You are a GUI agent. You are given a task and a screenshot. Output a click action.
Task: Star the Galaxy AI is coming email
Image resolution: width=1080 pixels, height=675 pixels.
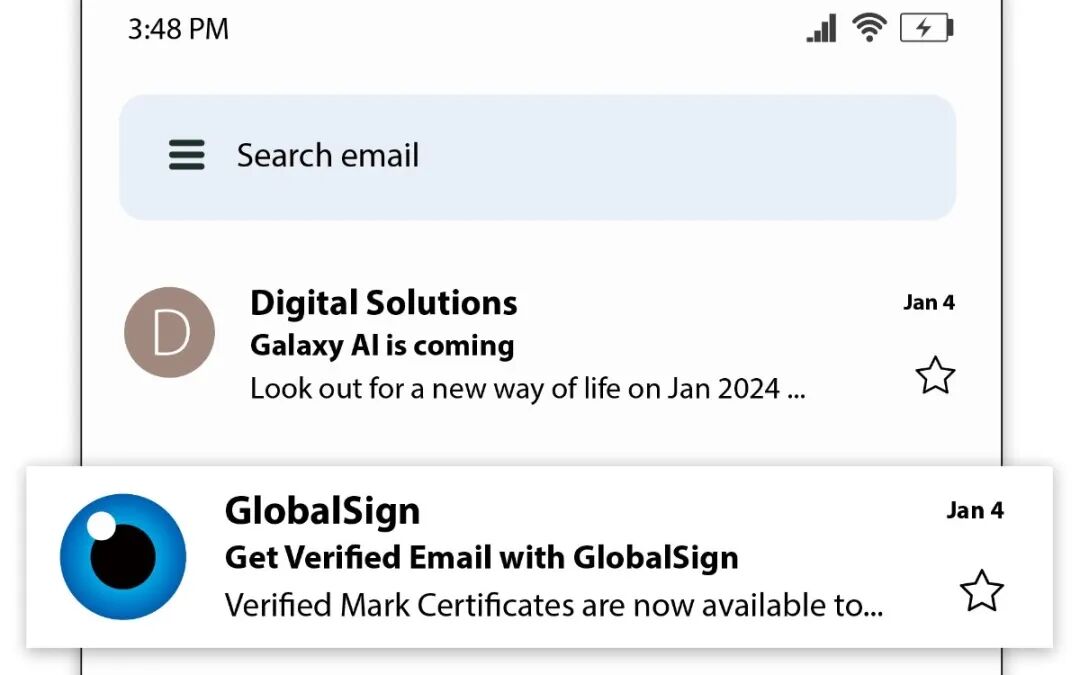click(x=935, y=376)
